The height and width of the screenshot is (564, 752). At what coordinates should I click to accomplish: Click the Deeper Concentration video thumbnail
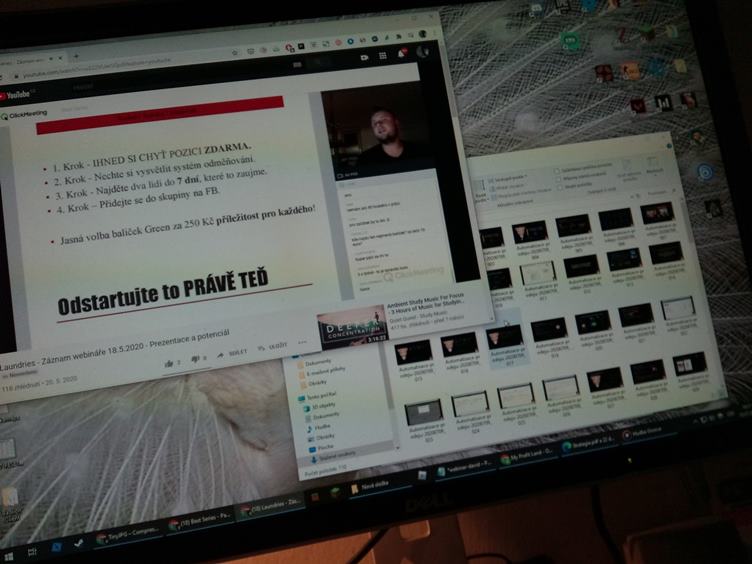pyautogui.click(x=353, y=327)
